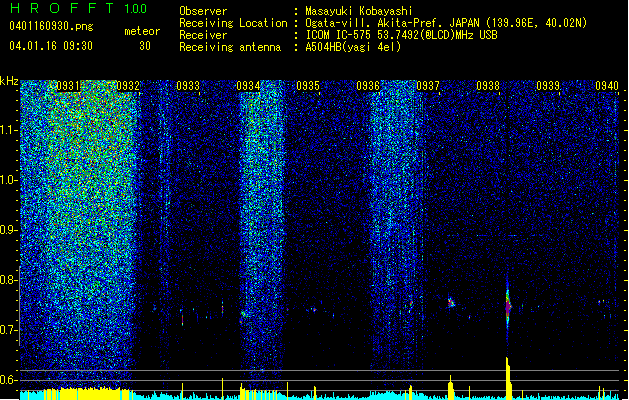The width and height of the screenshot is (629, 400).
Task: Click the 0.7 kHz axis label
Action: (x=9, y=330)
